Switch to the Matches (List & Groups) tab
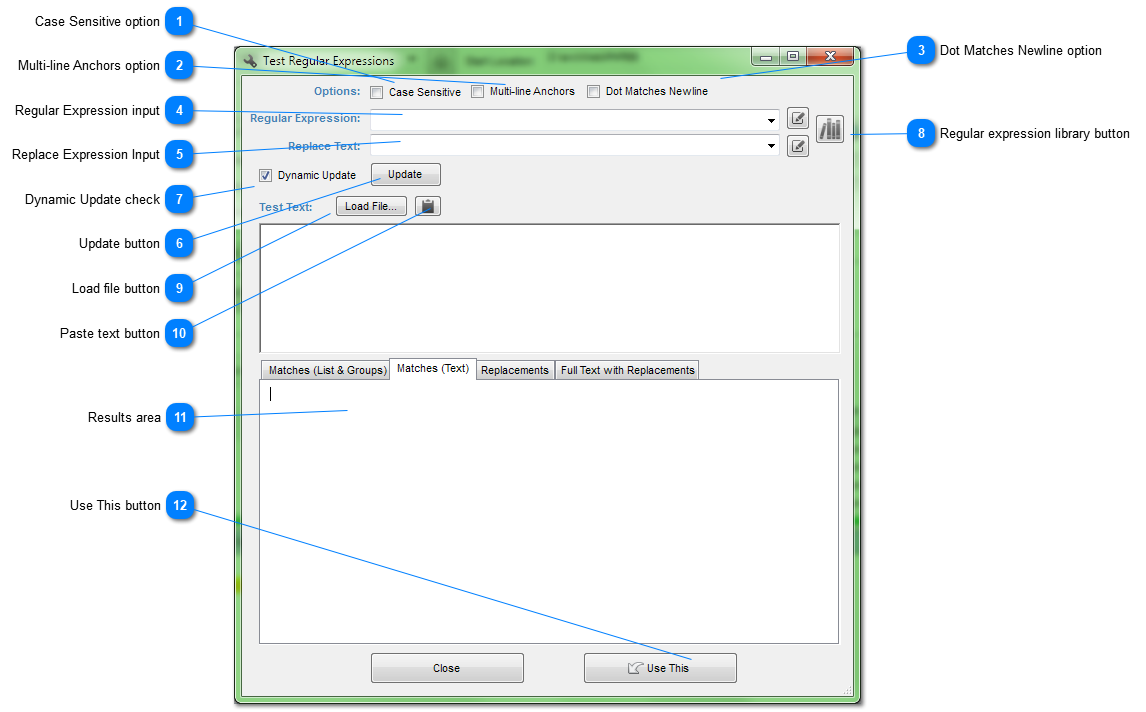This screenshot has width=1146, height=712. point(327,369)
